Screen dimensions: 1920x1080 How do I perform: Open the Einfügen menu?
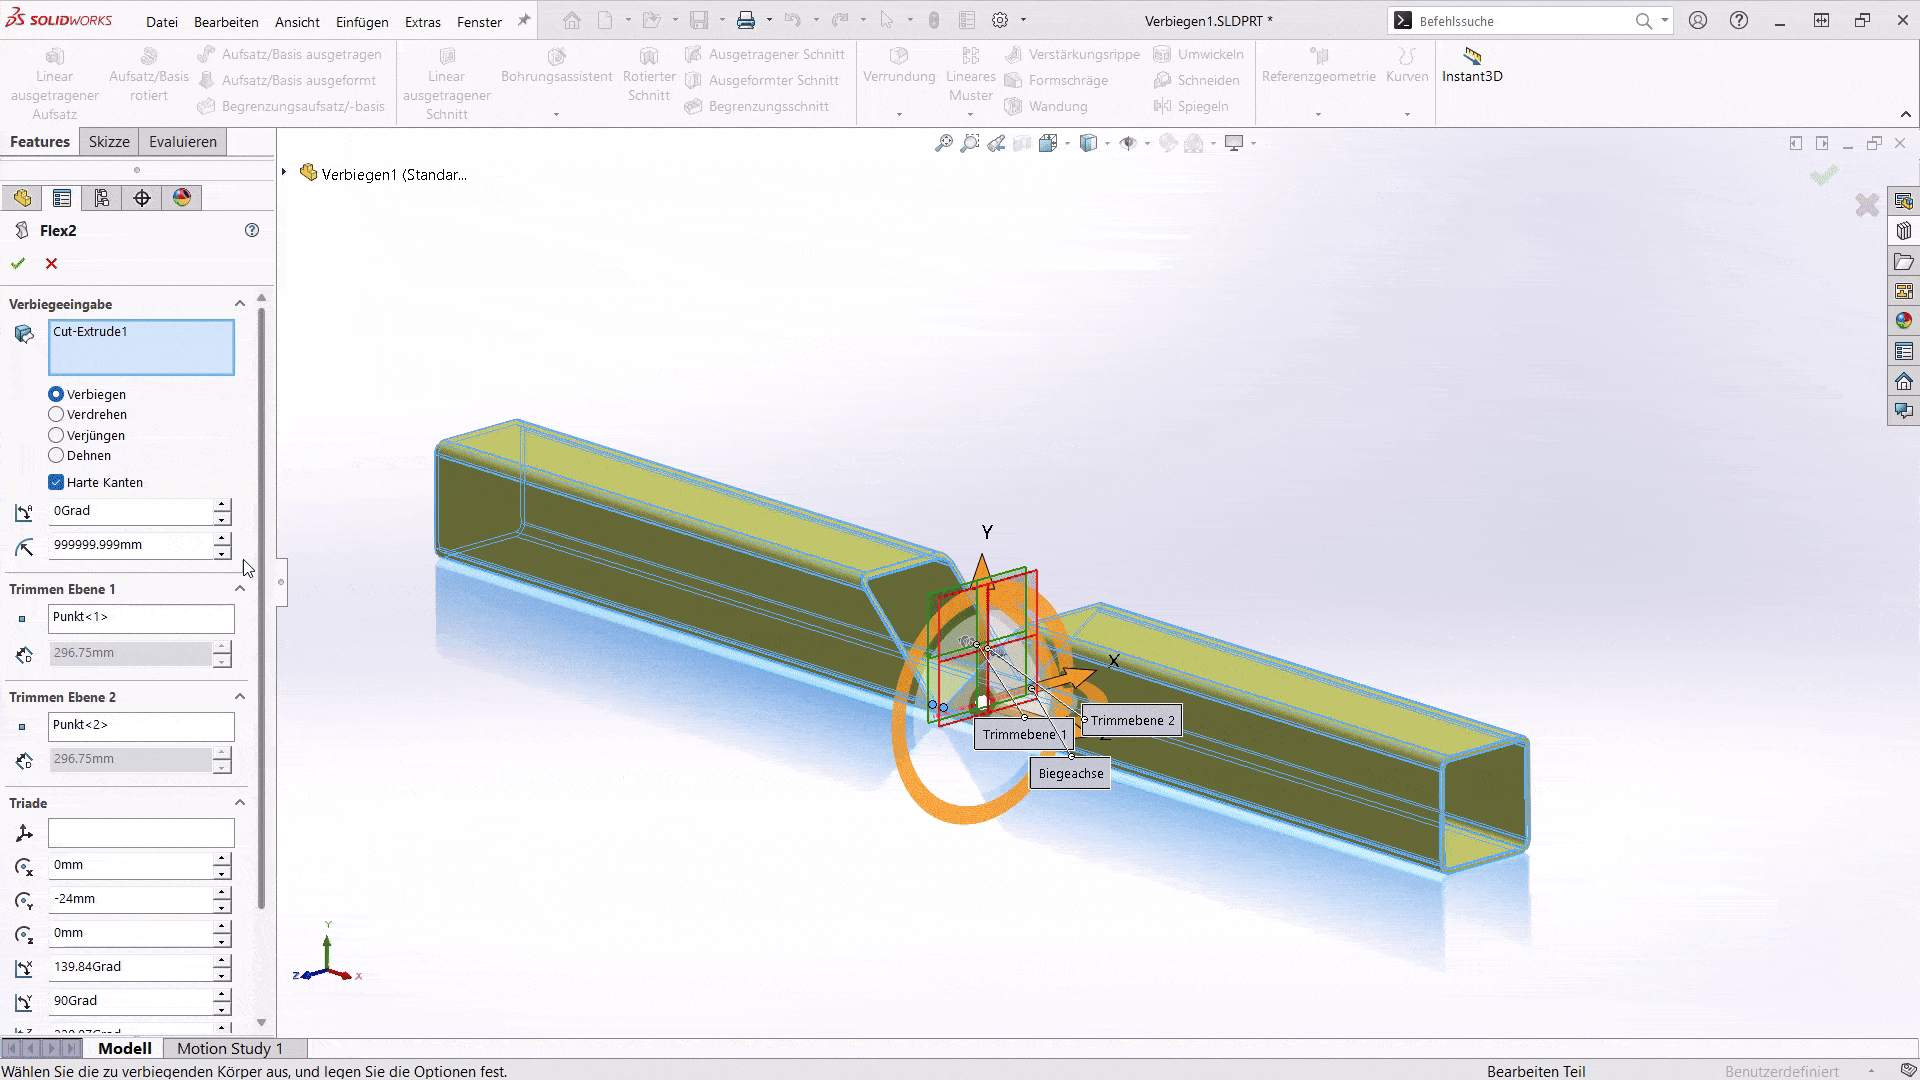click(x=362, y=21)
